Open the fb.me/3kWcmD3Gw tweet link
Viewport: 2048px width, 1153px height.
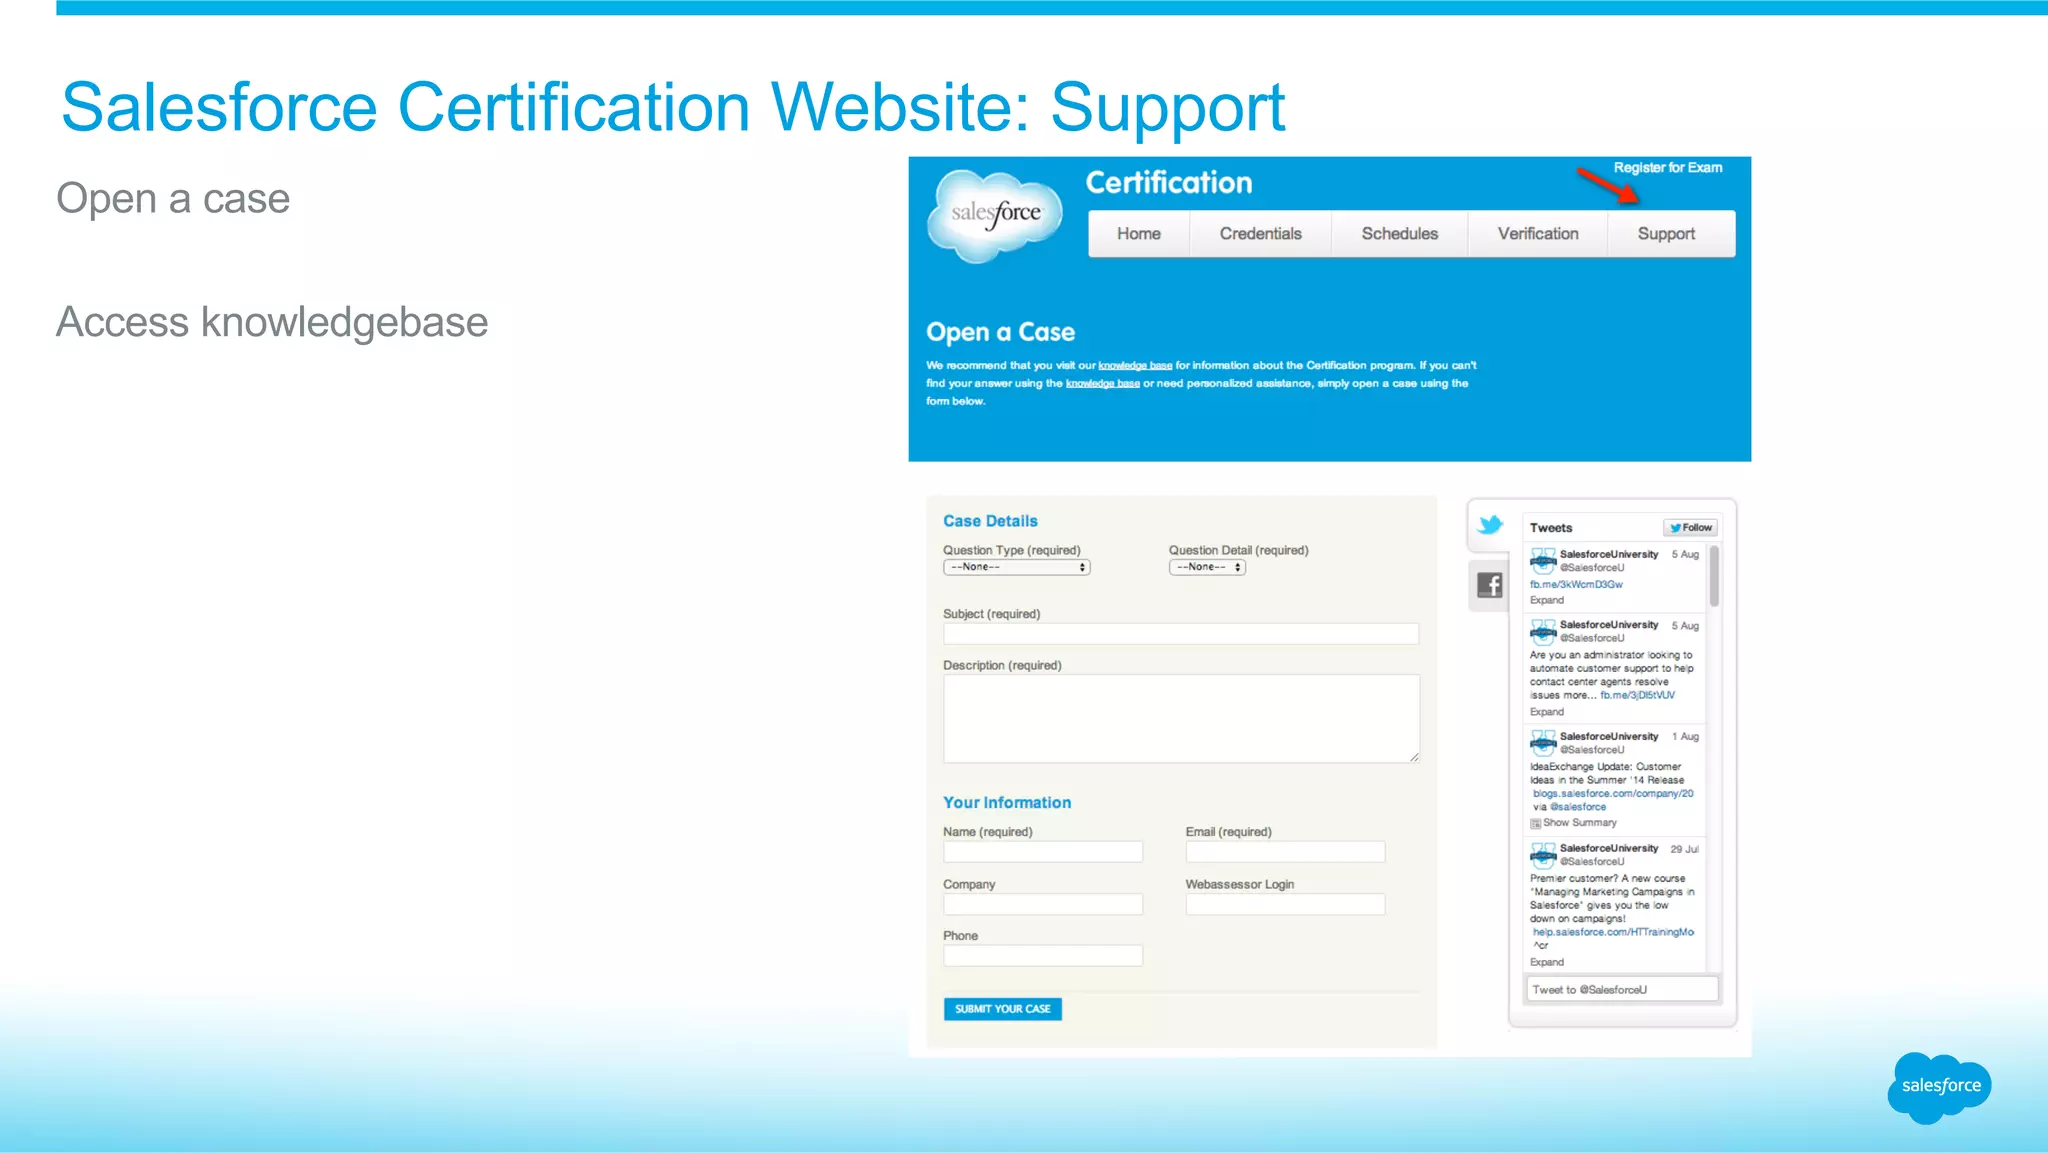click(x=1576, y=585)
